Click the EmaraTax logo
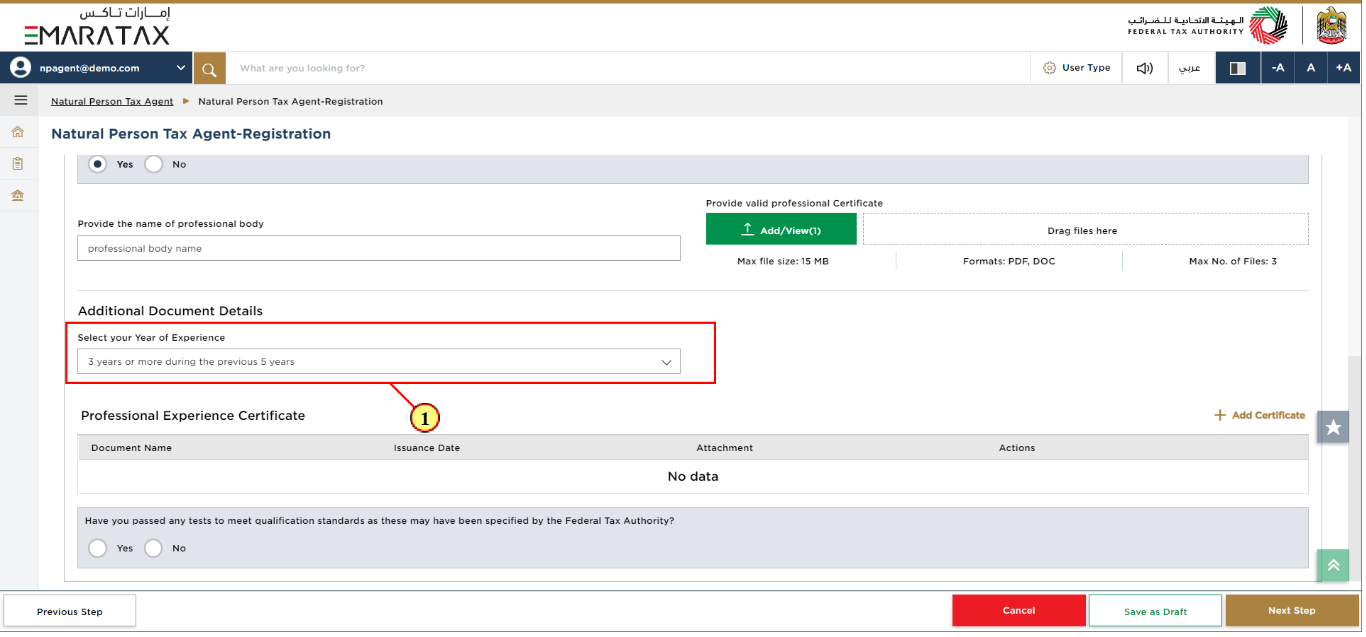Viewport: 1366px width, 637px height. point(97,27)
